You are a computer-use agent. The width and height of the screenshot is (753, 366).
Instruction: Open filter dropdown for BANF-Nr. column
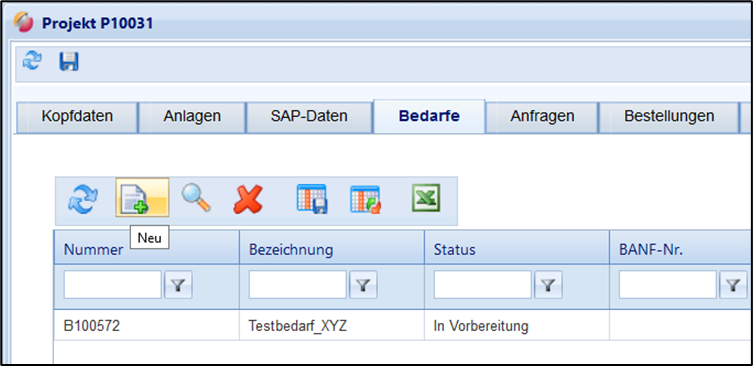[733, 285]
